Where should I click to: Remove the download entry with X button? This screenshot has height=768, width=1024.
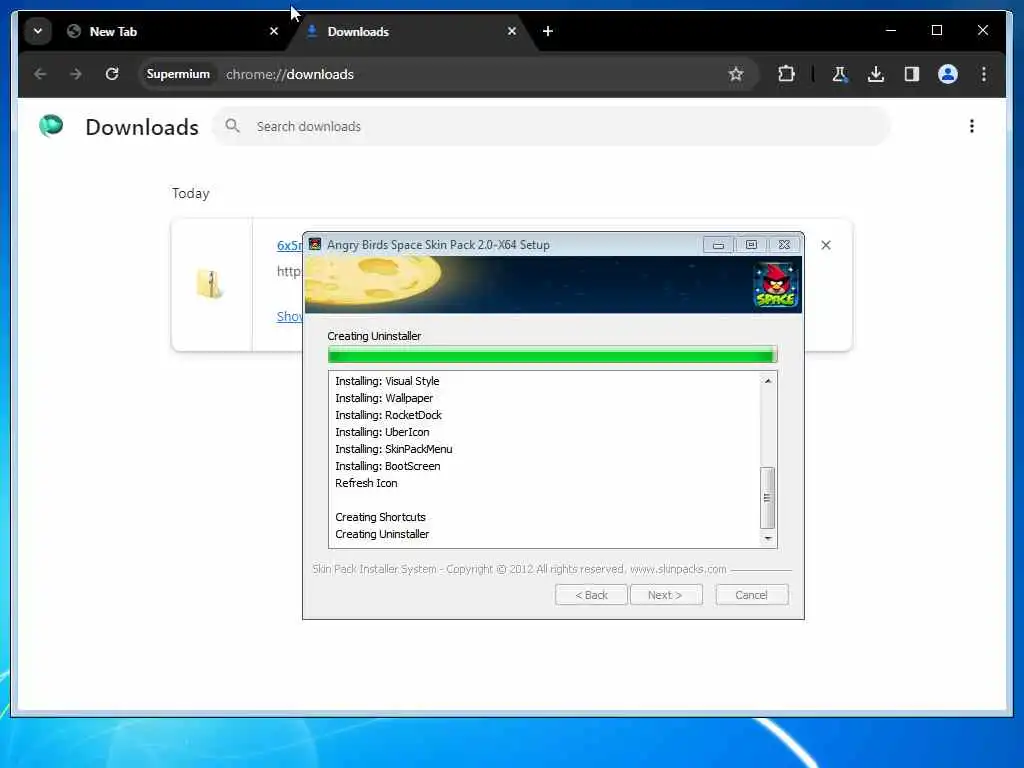pos(825,245)
